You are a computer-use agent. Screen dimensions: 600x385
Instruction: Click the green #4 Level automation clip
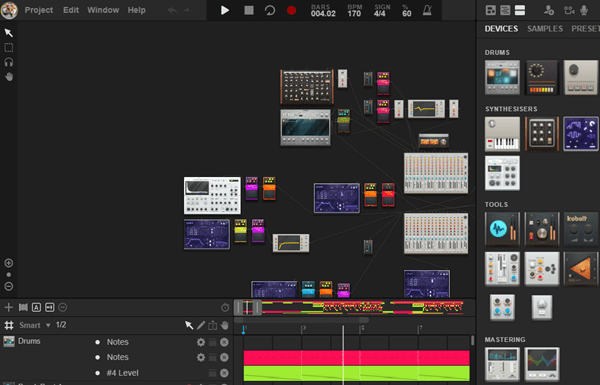[356, 373]
